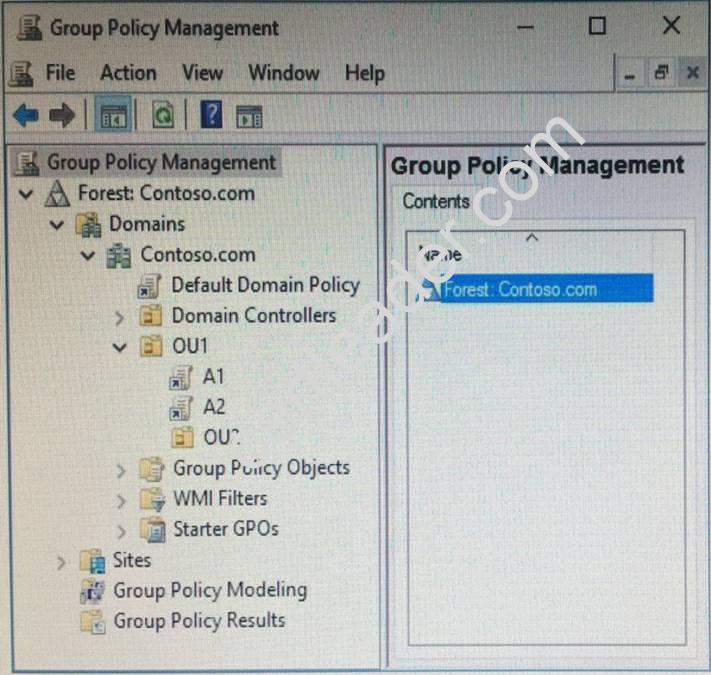Select the Domains label in tree
The image size is (711, 675).
[x=147, y=224]
